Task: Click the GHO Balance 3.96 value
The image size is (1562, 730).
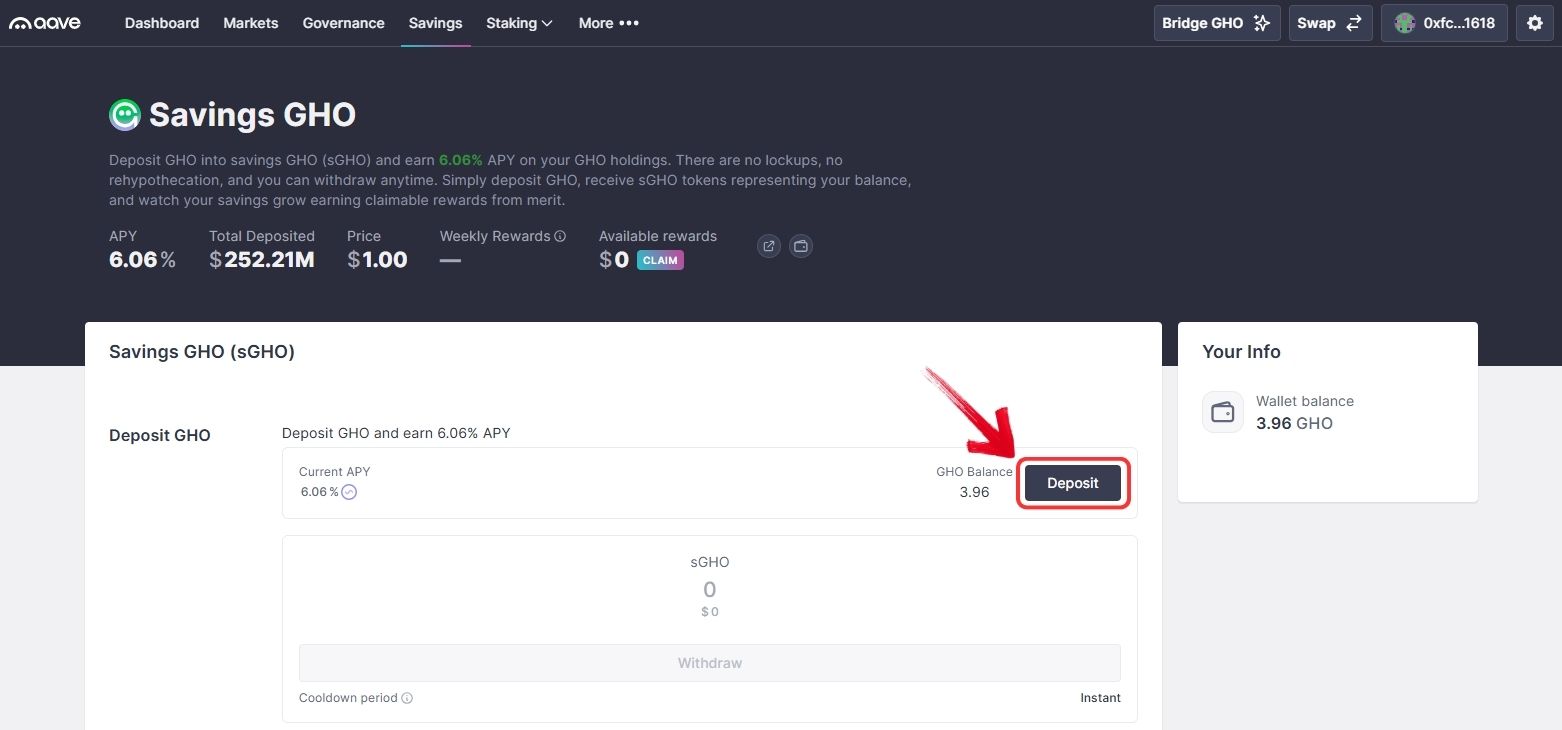Action: click(974, 492)
